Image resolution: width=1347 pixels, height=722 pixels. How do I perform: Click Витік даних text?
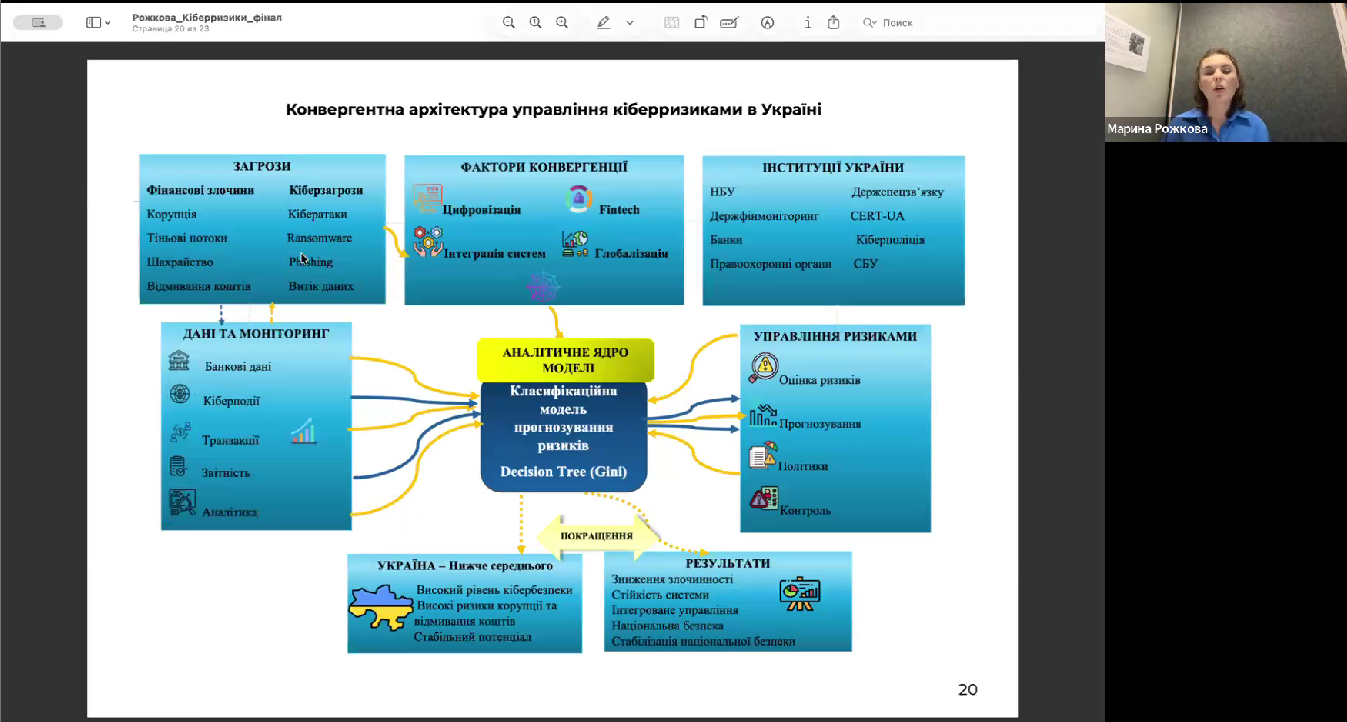coord(321,287)
